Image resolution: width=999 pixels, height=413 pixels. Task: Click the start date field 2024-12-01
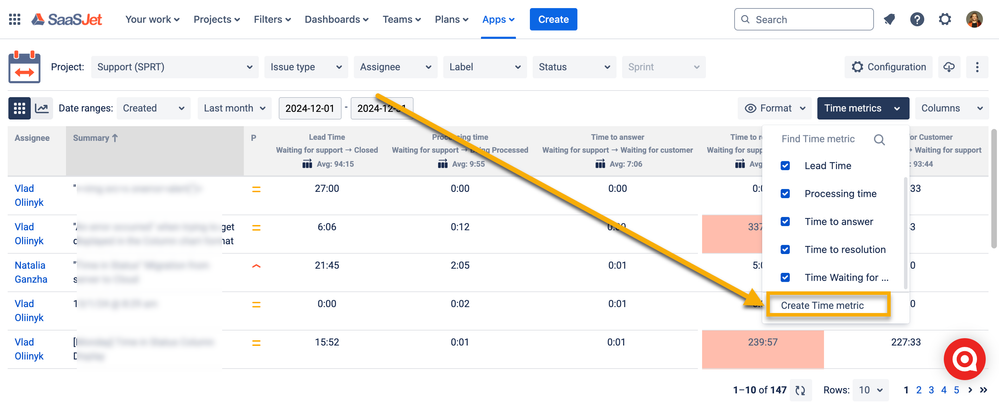pos(310,108)
